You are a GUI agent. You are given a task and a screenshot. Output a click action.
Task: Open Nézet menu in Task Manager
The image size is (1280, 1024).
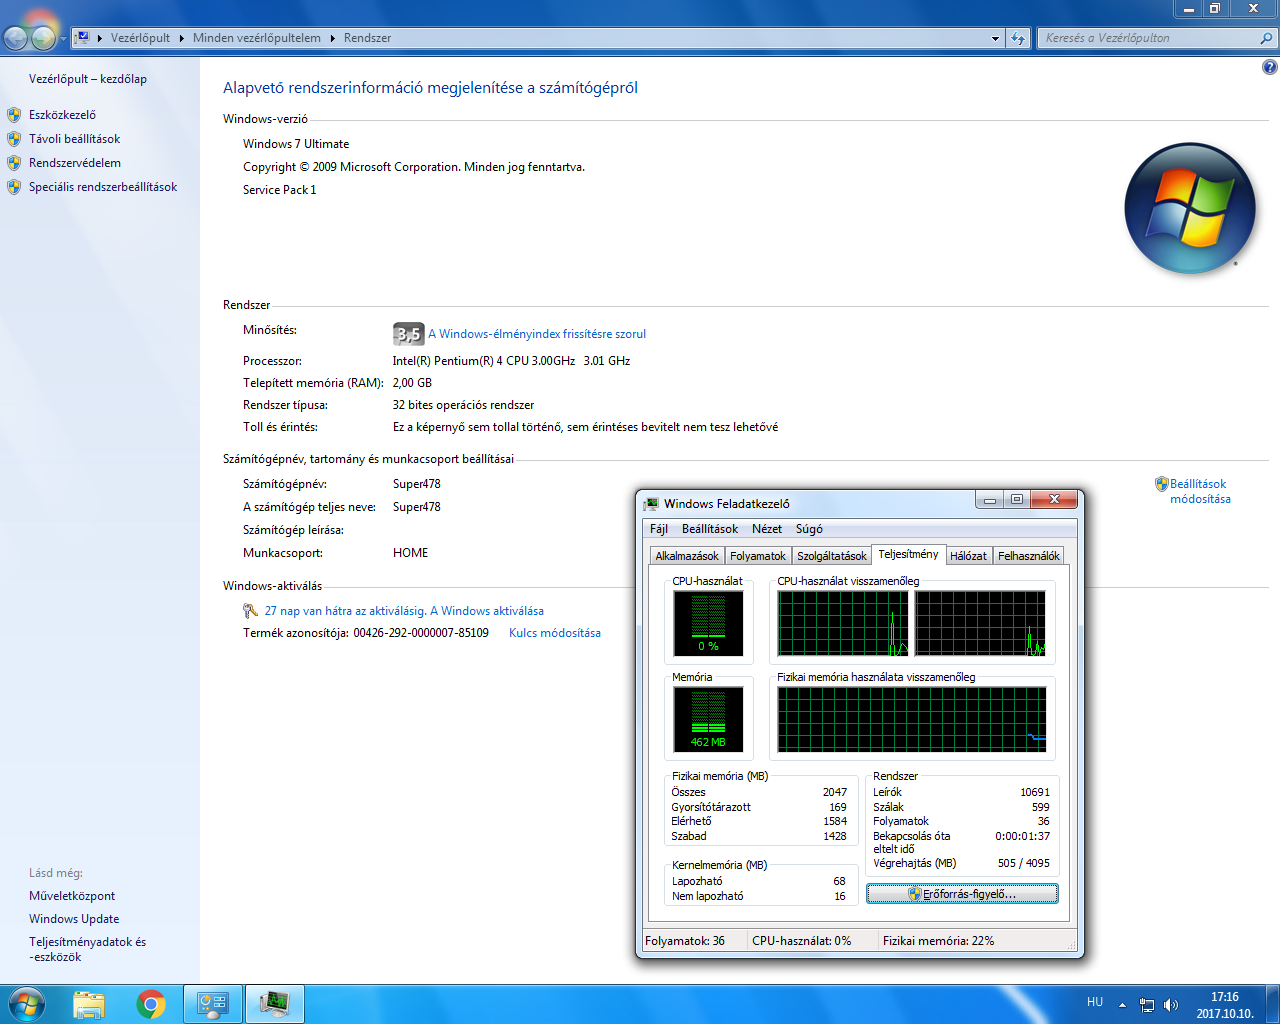pos(767,529)
